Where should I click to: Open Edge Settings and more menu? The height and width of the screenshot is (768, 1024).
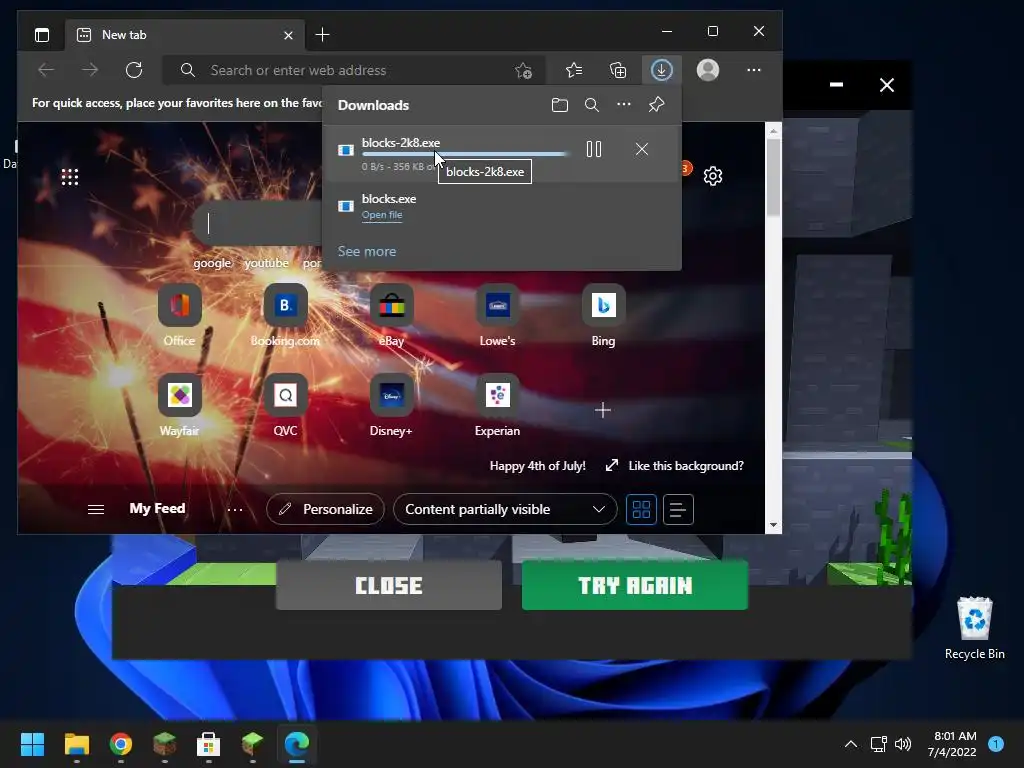[754, 70]
